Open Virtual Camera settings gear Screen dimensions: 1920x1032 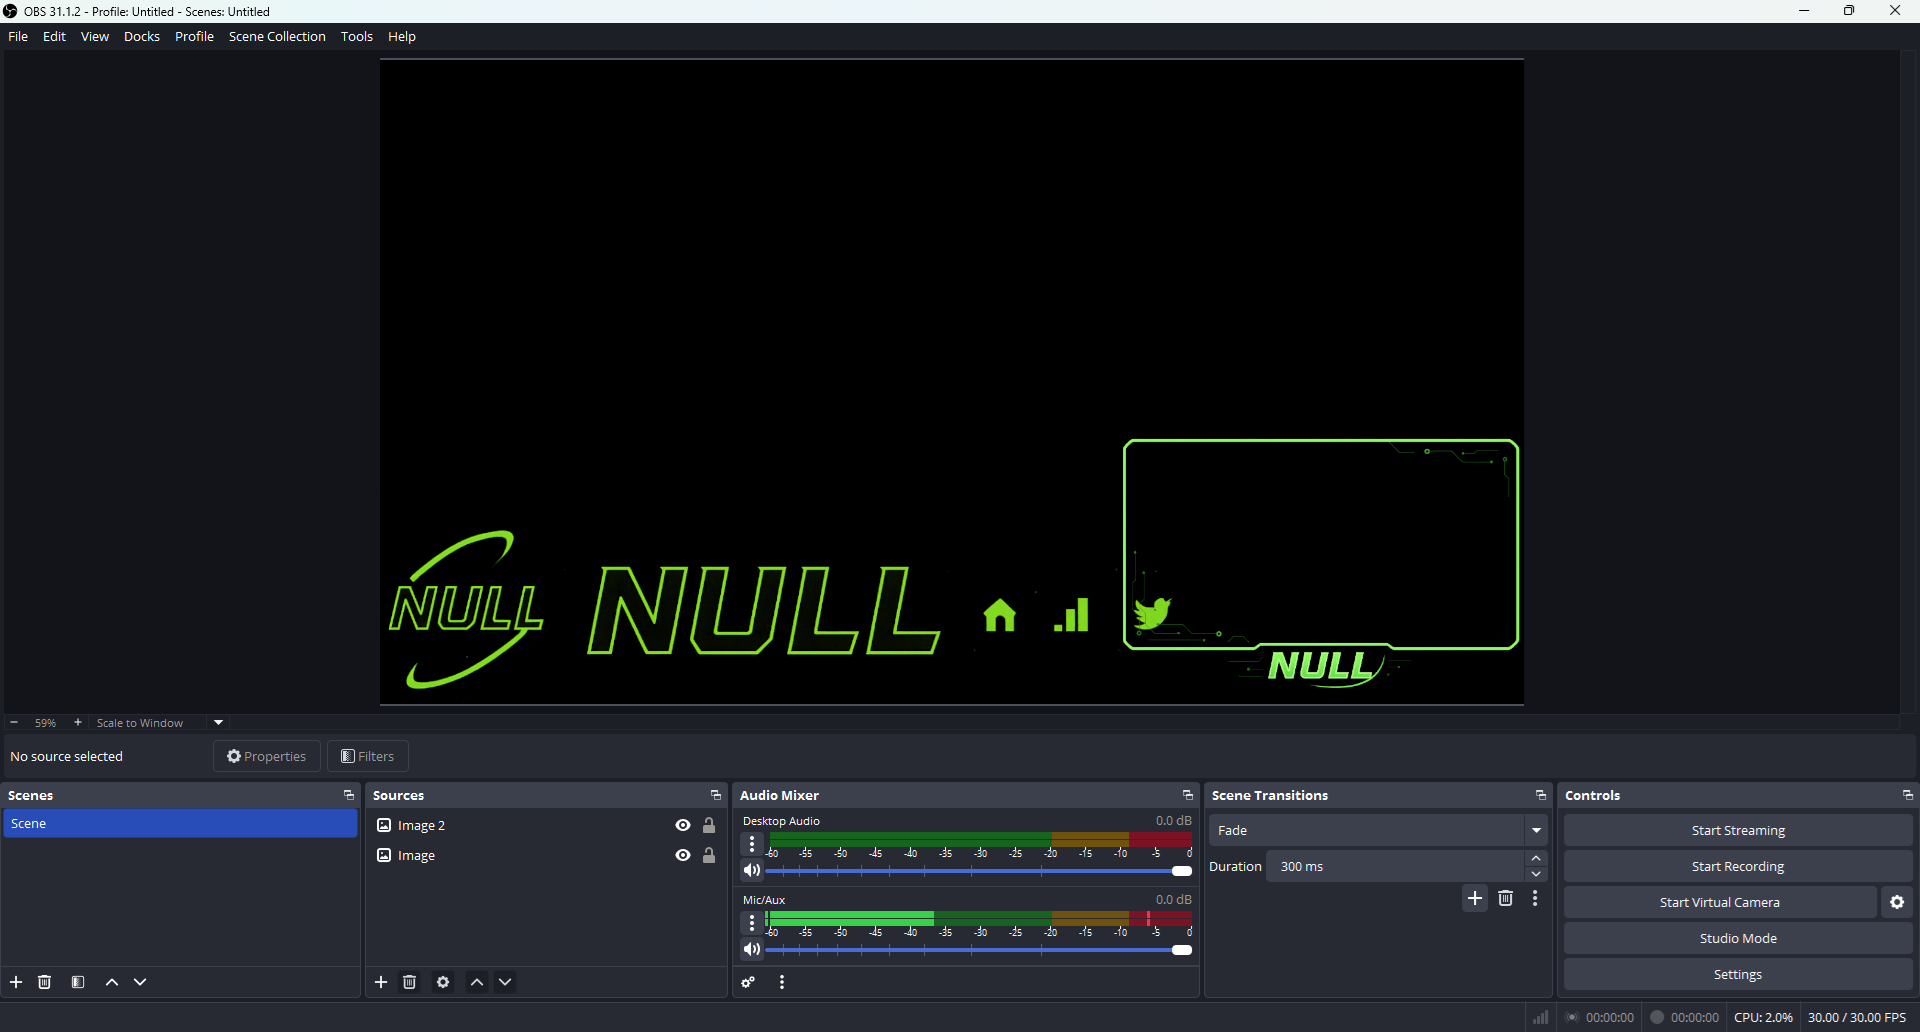click(1897, 902)
